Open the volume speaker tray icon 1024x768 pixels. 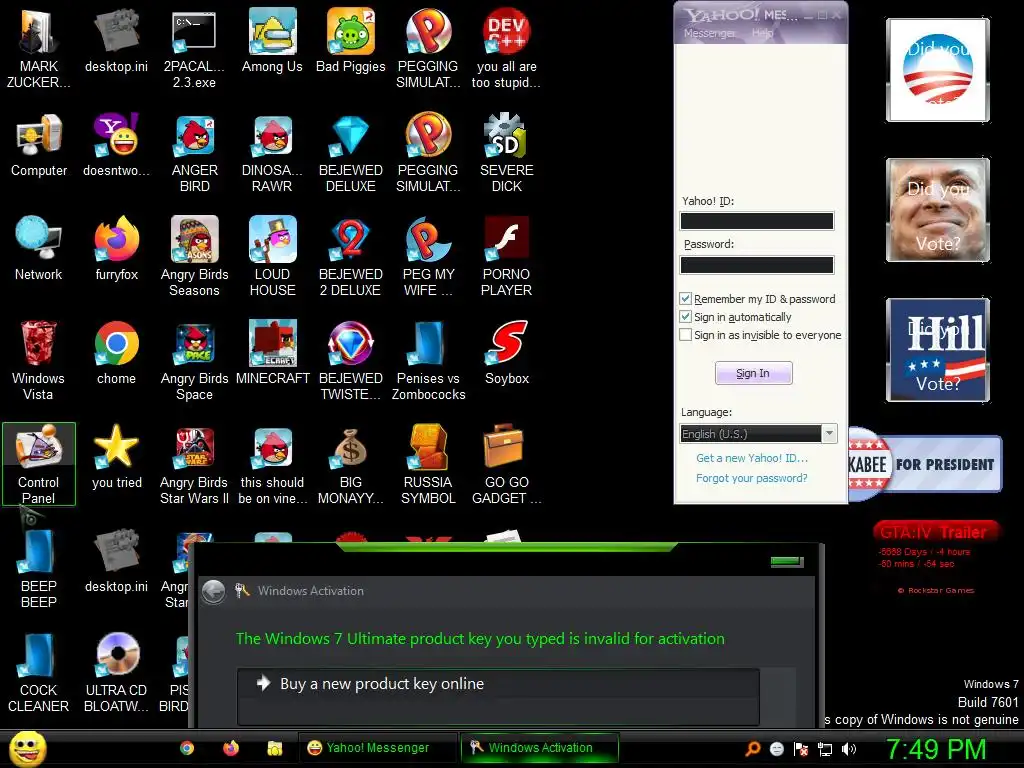[x=848, y=749]
